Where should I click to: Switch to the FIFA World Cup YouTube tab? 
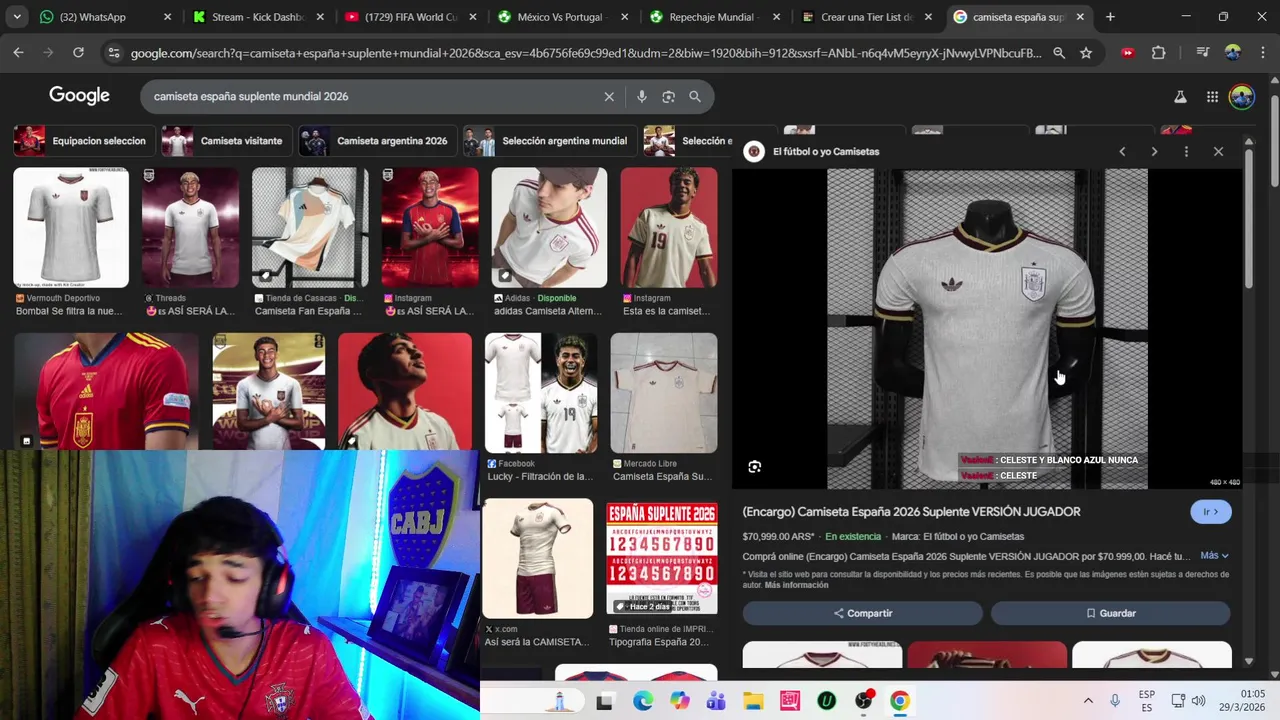(410, 17)
